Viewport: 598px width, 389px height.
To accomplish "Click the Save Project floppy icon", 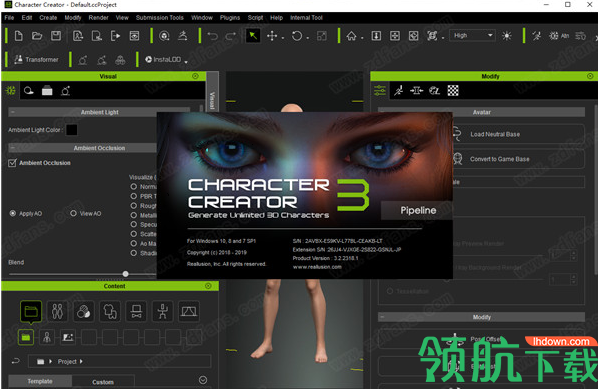I will (56, 36).
